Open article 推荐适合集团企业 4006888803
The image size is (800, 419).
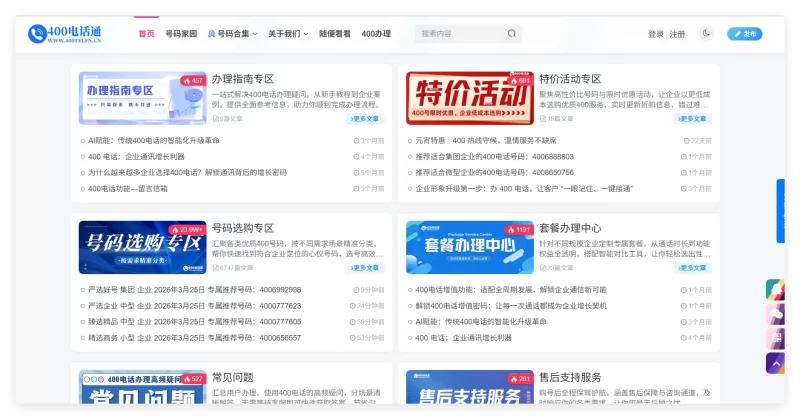[x=494, y=157]
